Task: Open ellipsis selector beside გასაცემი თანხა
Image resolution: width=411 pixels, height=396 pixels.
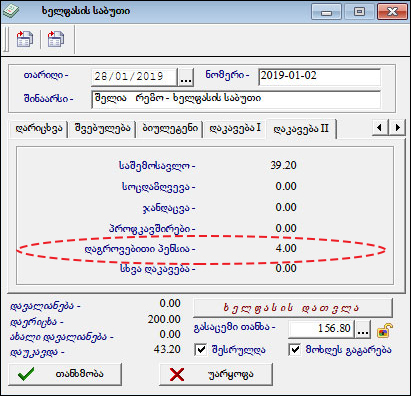Action: click(x=363, y=329)
